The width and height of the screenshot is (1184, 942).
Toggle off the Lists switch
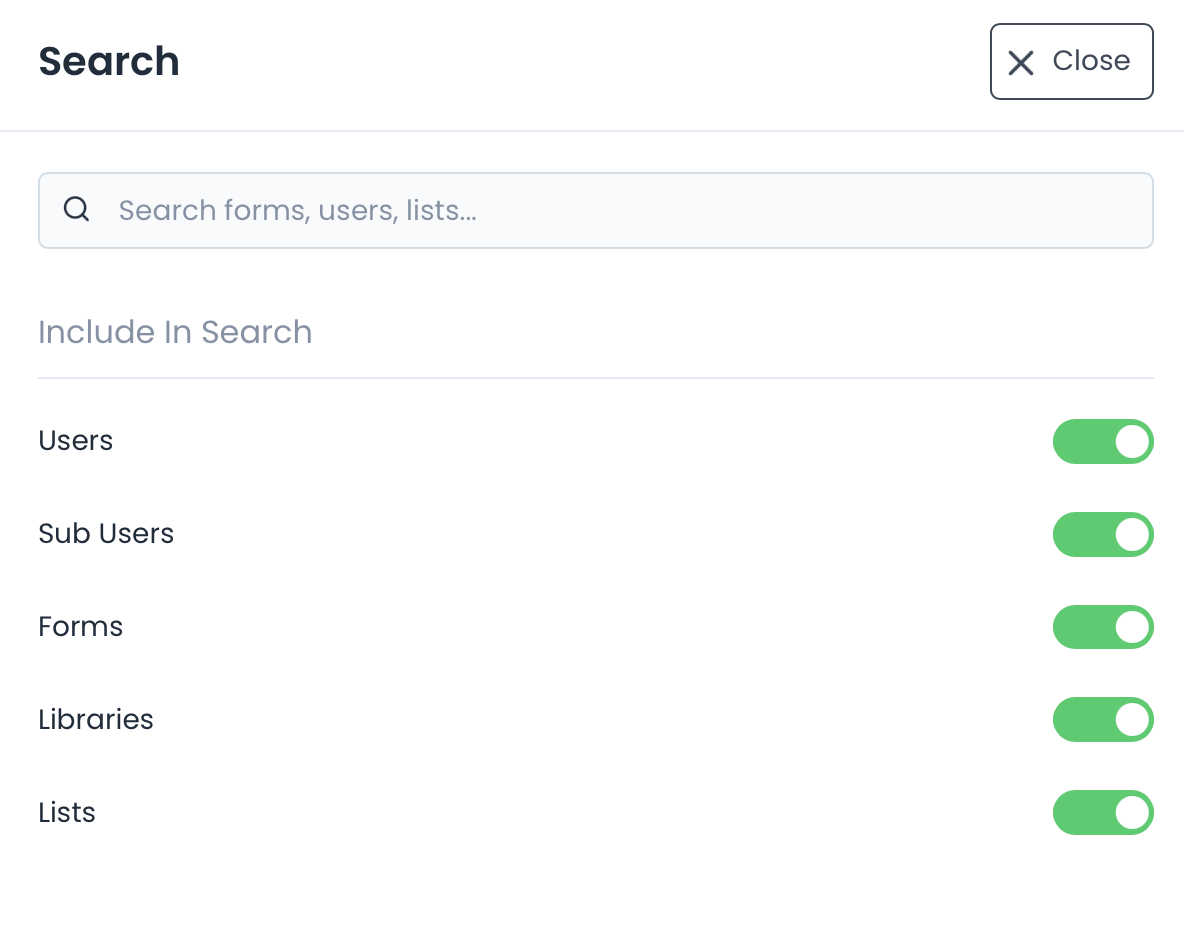(x=1102, y=813)
